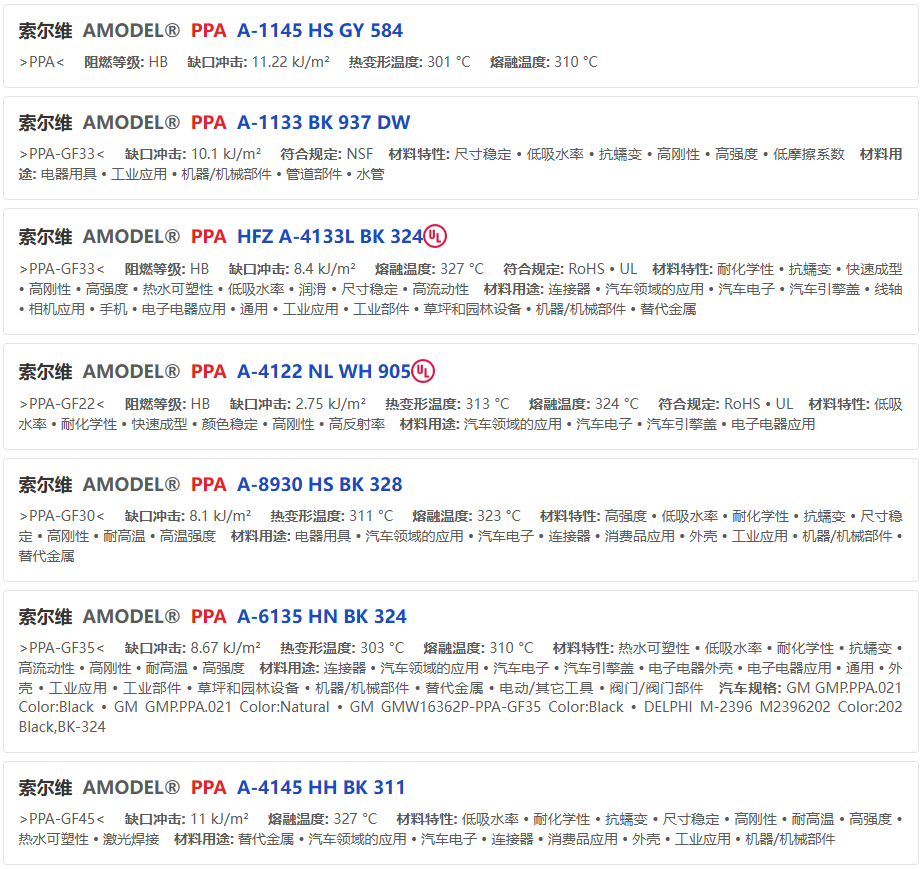Open the A-1145 HS GY 584 product link
Screen dimensions: 923x869
click(320, 31)
